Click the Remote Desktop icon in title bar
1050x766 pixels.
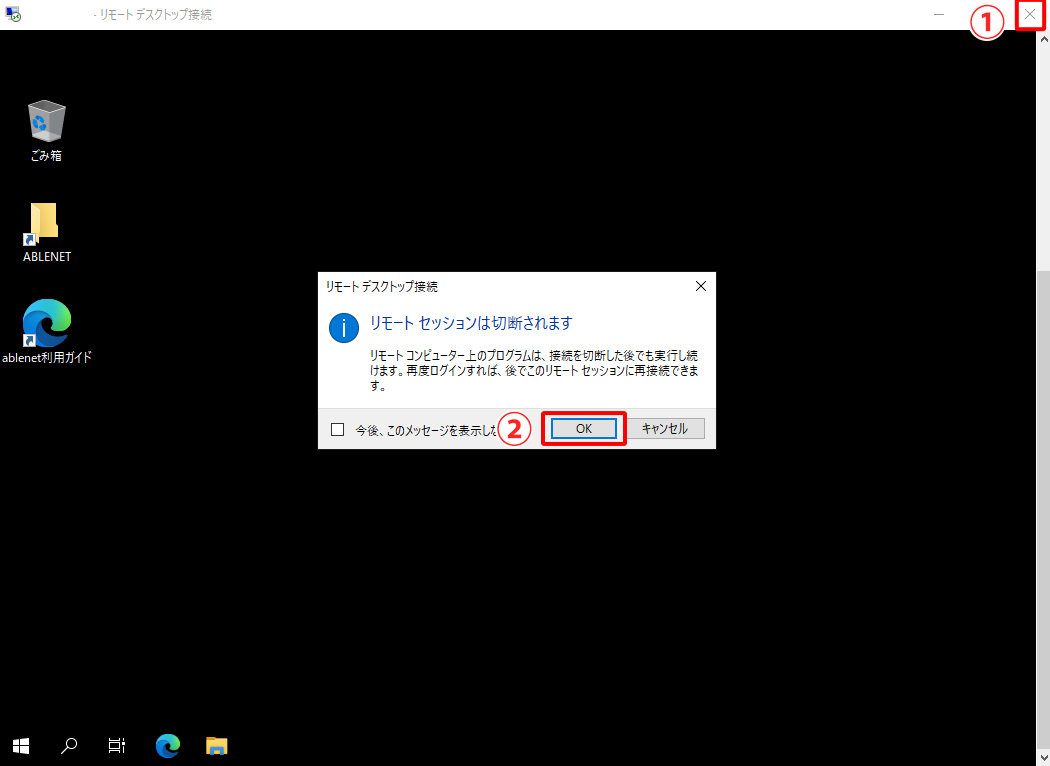pos(13,15)
